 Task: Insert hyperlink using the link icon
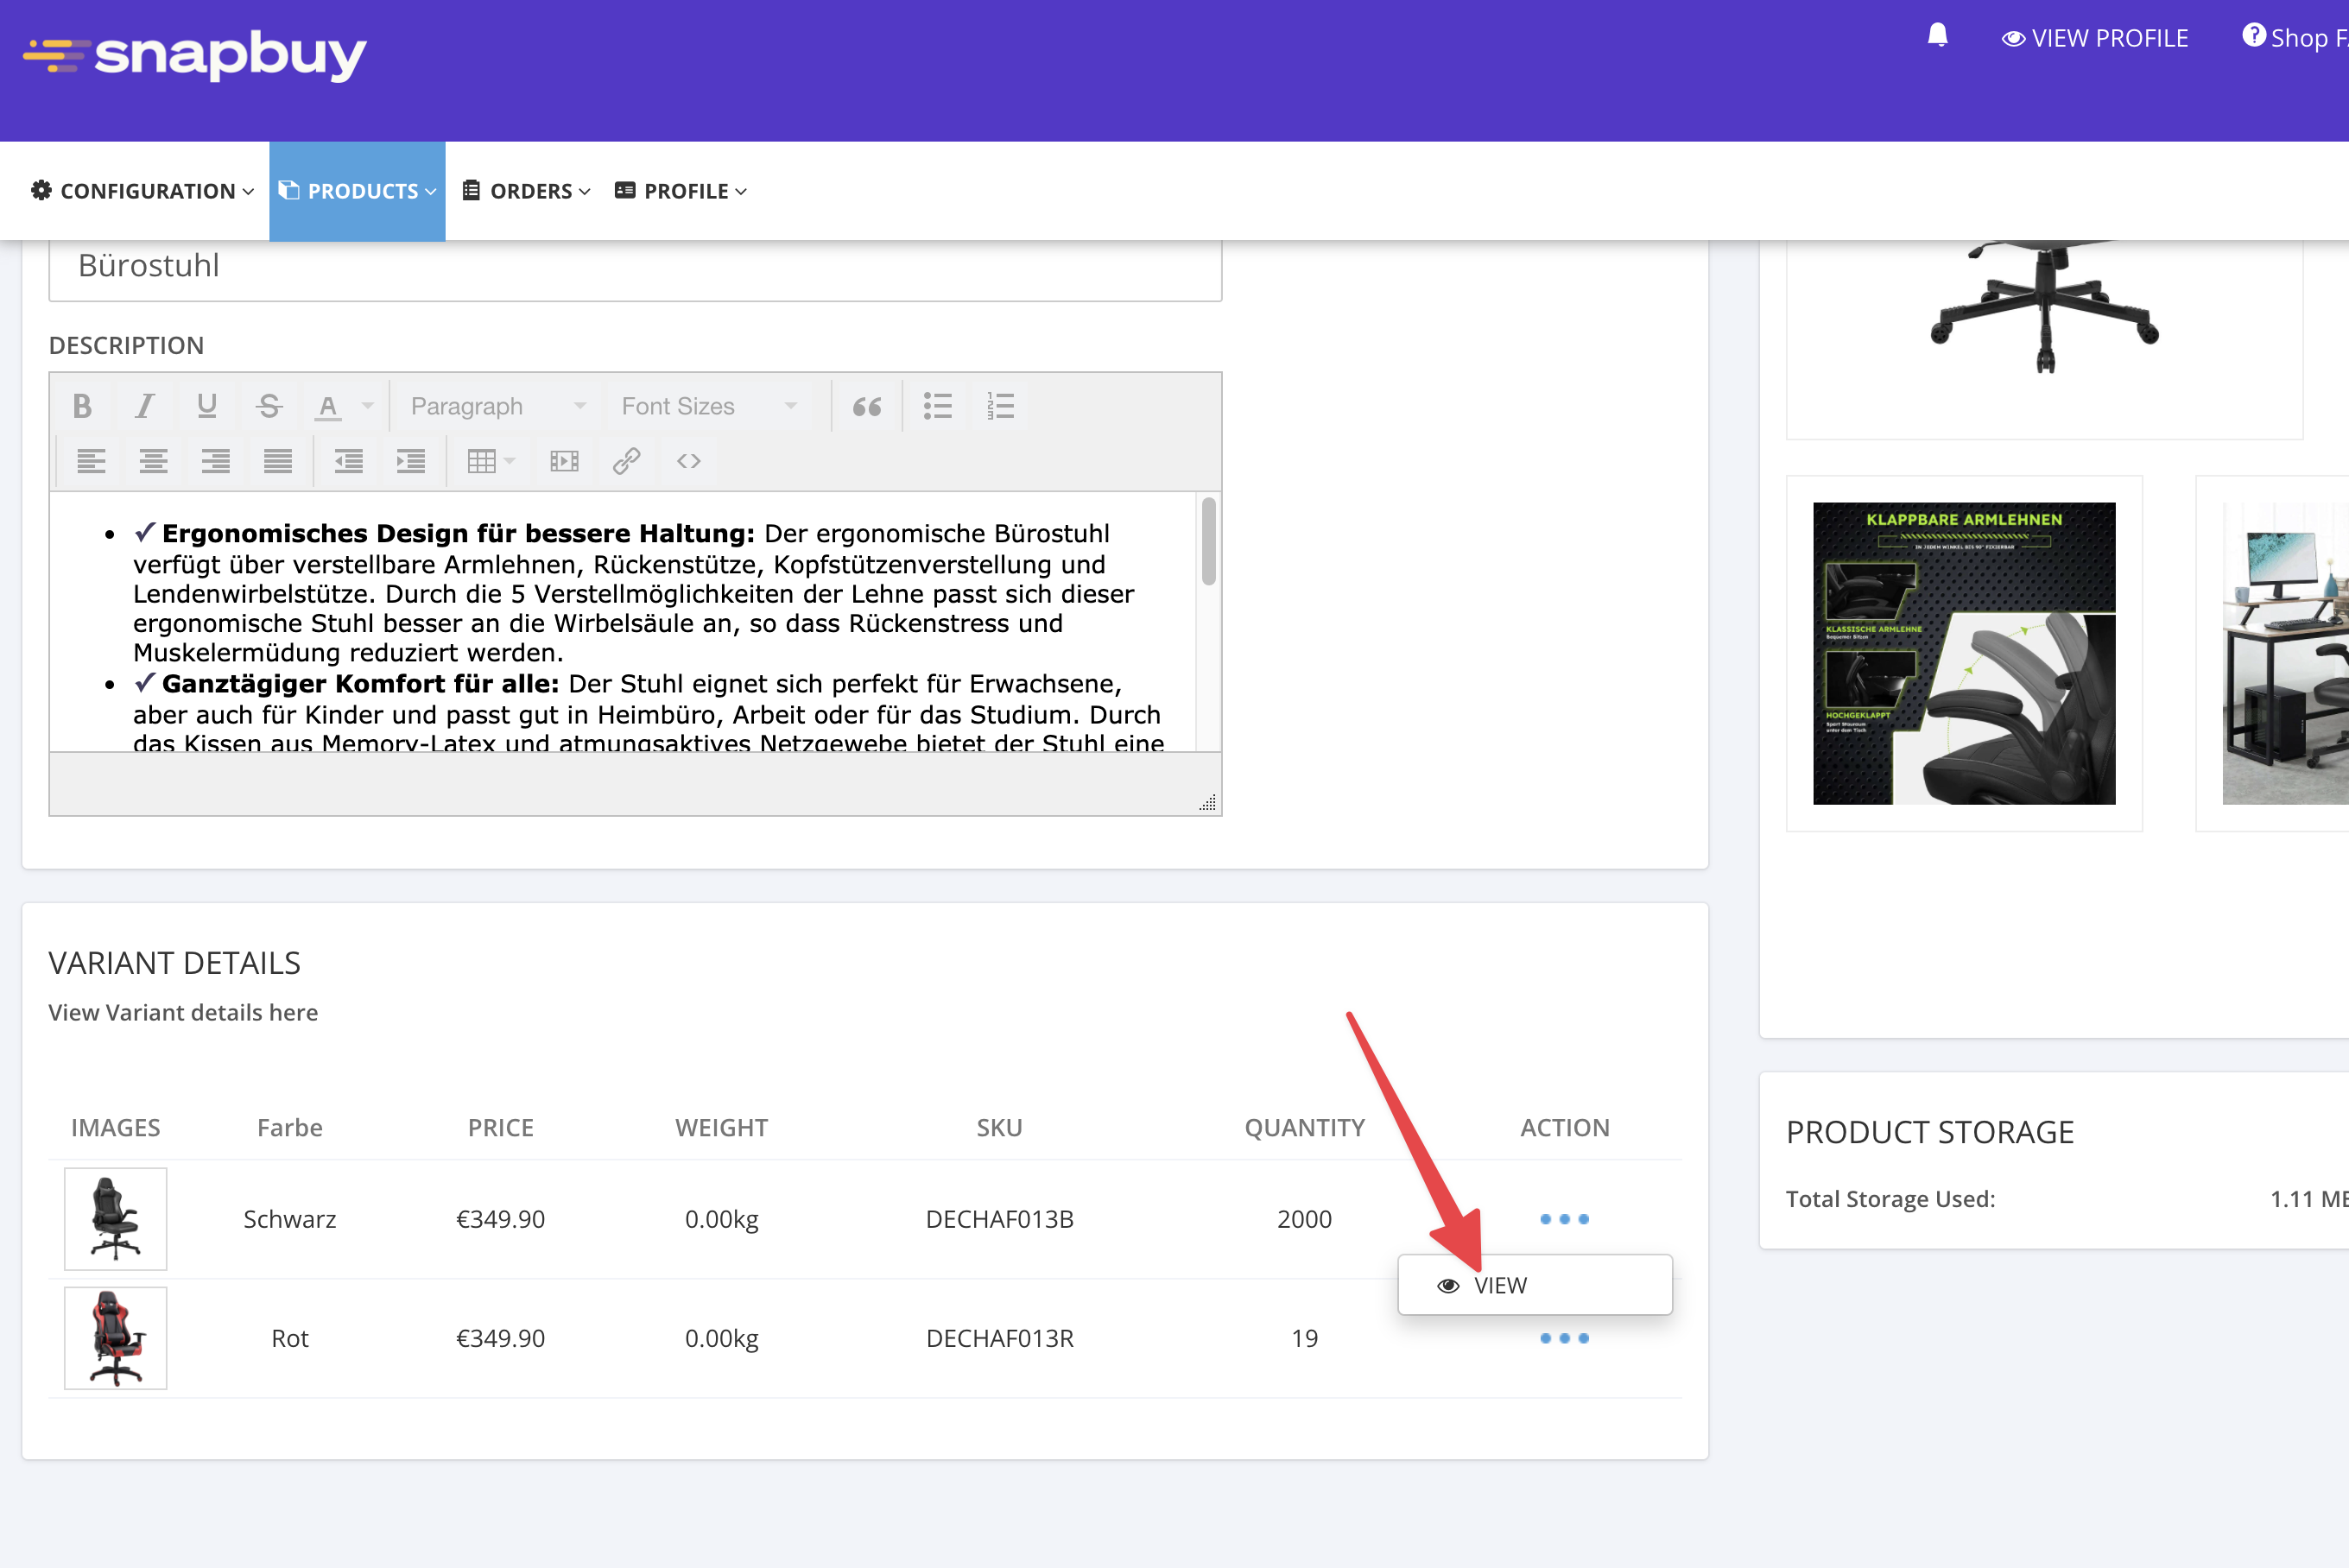point(626,461)
